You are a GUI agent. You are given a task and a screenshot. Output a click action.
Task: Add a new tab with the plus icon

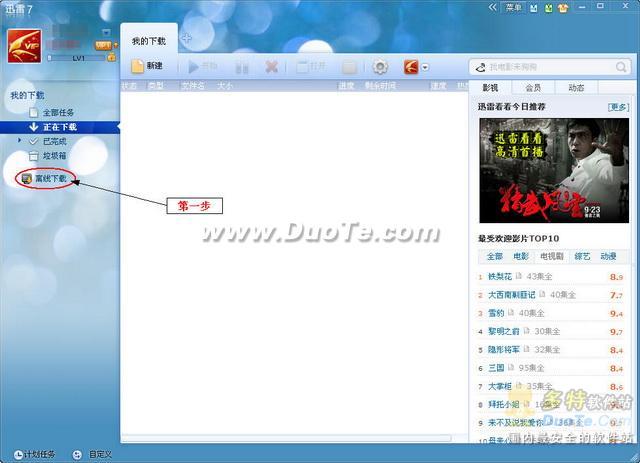(187, 38)
